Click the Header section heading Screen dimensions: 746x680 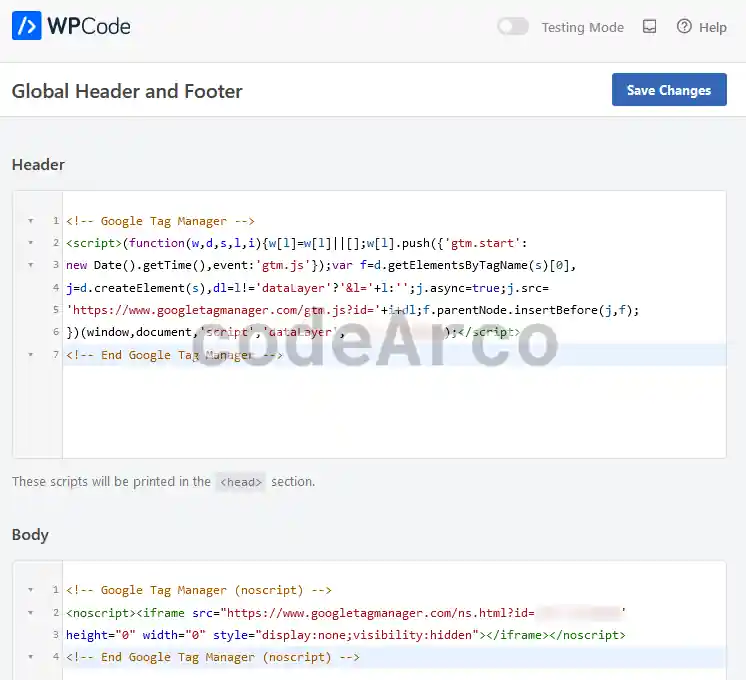click(38, 165)
